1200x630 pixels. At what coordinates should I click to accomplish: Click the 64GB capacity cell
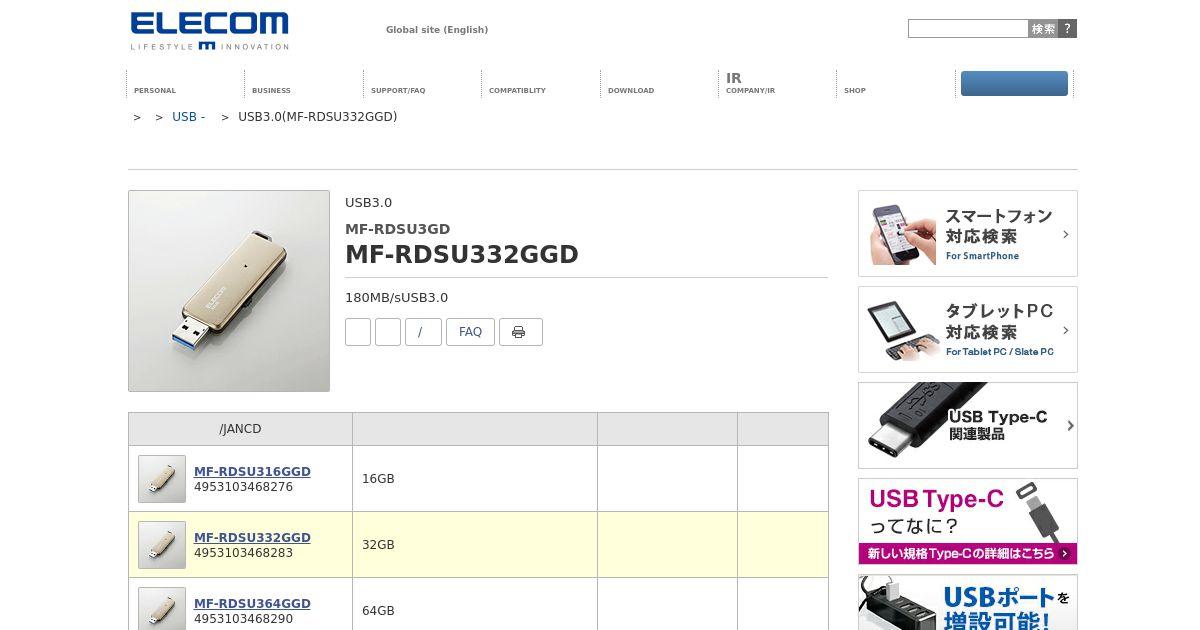tap(475, 604)
